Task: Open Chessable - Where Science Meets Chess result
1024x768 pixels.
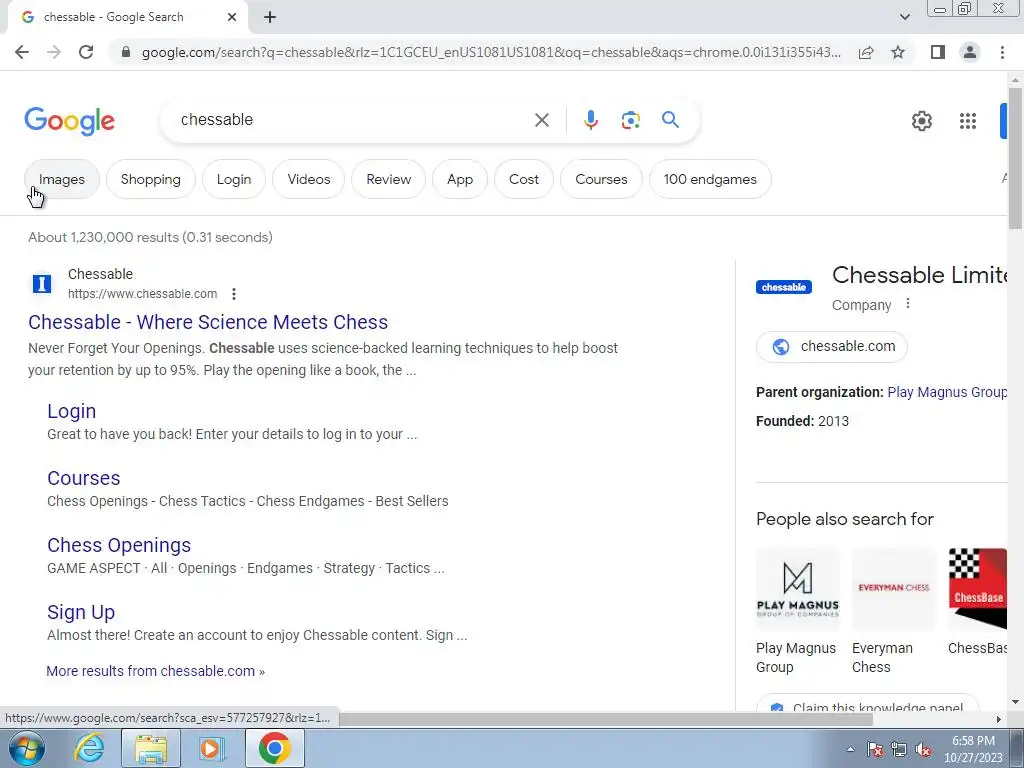Action: (x=208, y=322)
